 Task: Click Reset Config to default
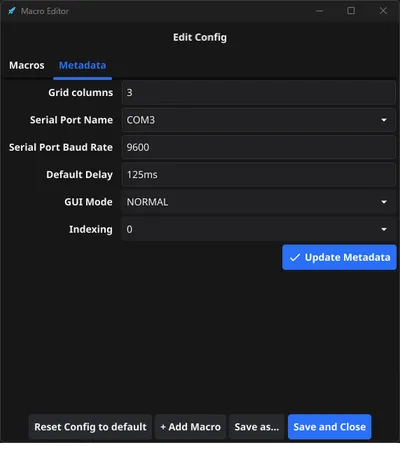click(x=90, y=427)
